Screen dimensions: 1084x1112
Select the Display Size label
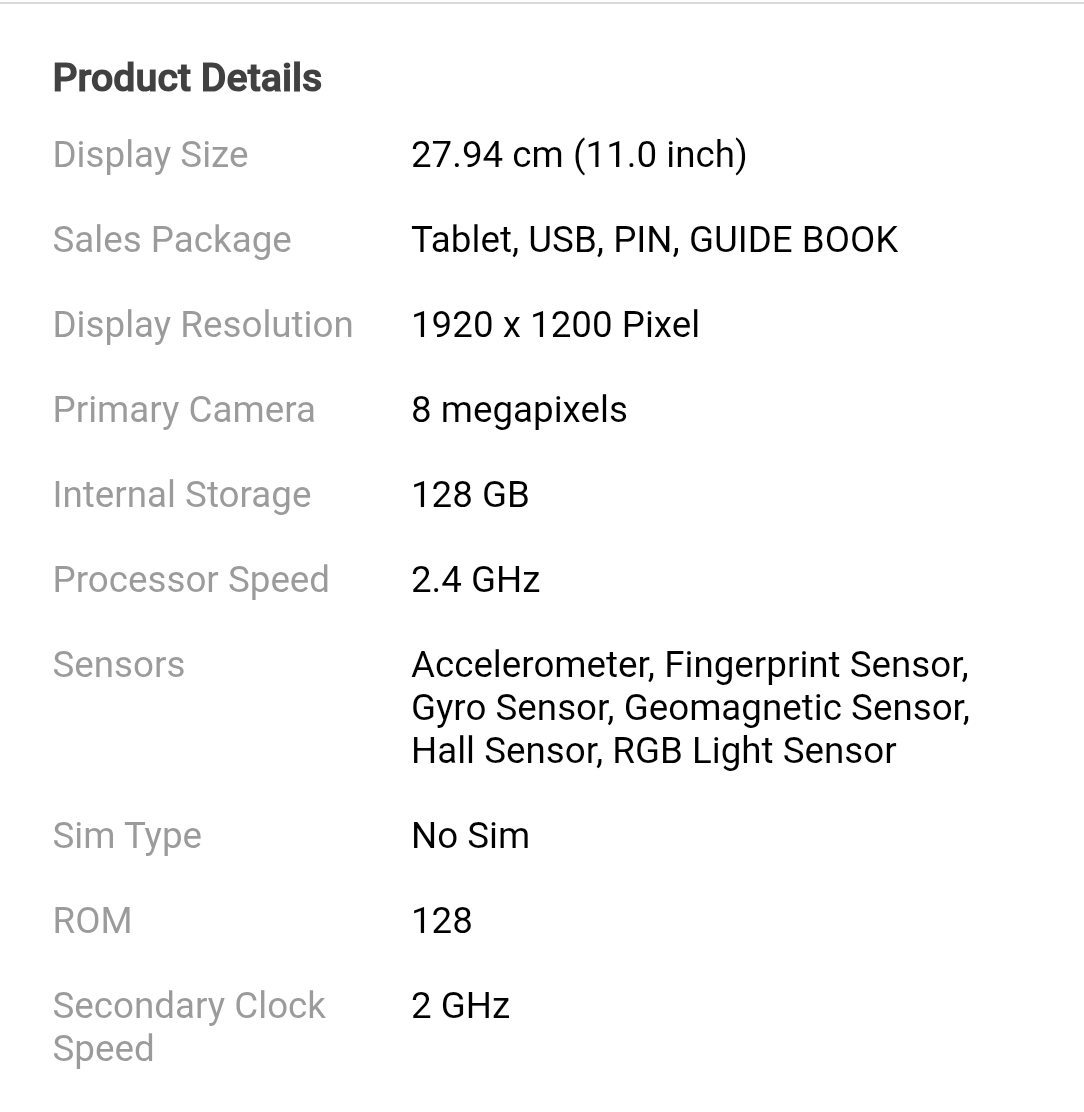150,155
